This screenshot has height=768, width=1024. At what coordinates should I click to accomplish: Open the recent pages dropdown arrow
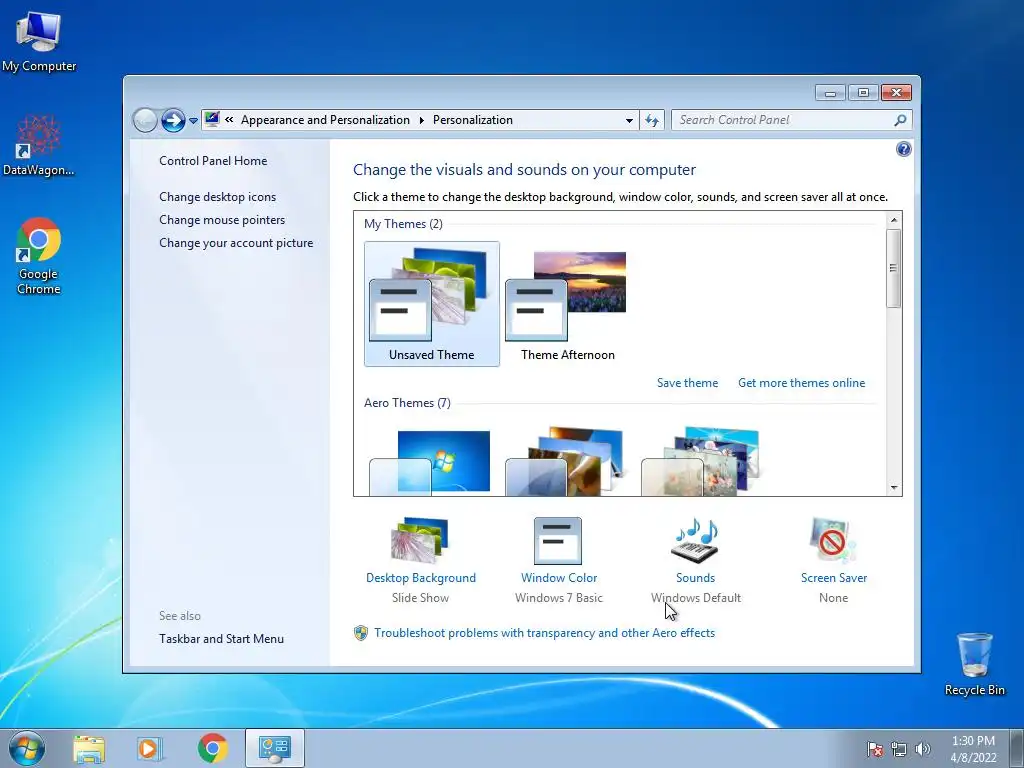tap(193, 121)
